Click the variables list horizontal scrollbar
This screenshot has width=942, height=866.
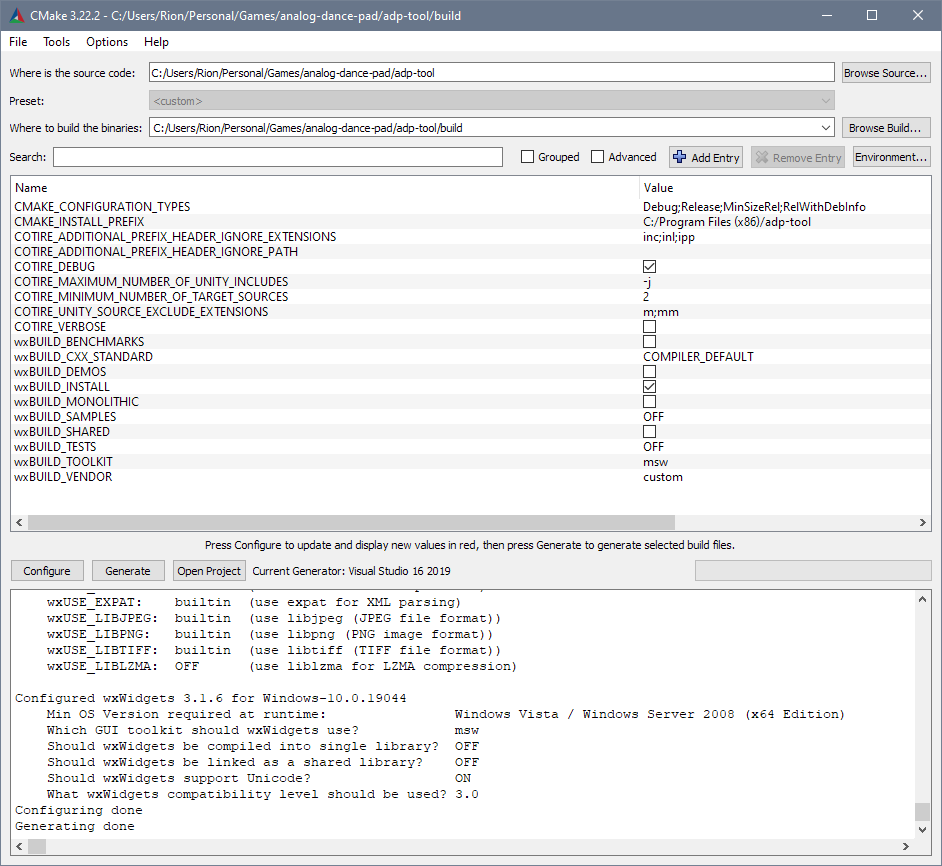coord(350,522)
